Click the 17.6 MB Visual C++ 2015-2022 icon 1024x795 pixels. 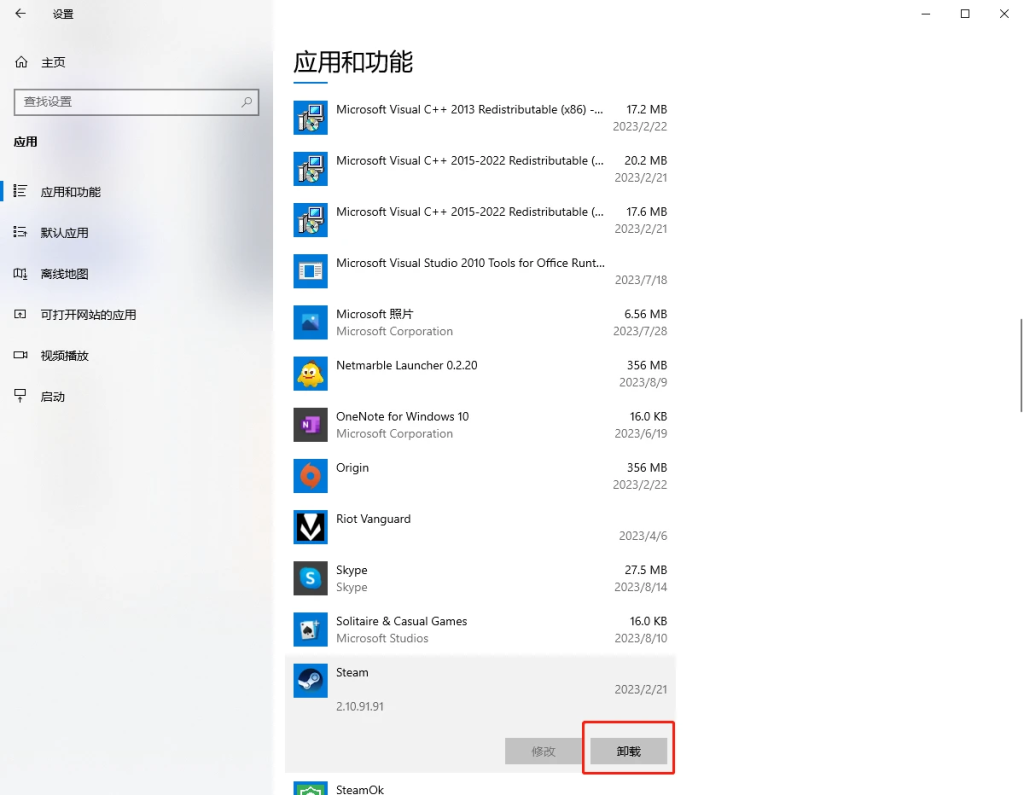[310, 219]
